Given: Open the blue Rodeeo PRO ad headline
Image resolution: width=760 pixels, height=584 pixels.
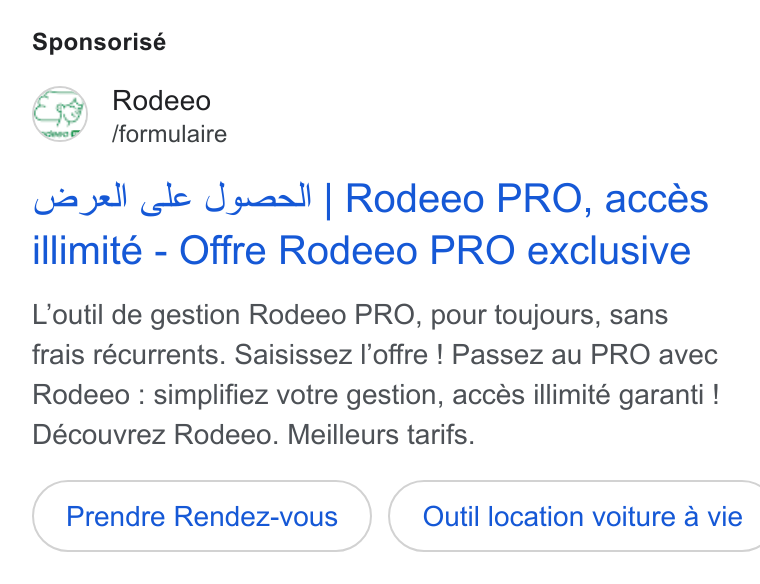Looking at the screenshot, I should [x=371, y=224].
